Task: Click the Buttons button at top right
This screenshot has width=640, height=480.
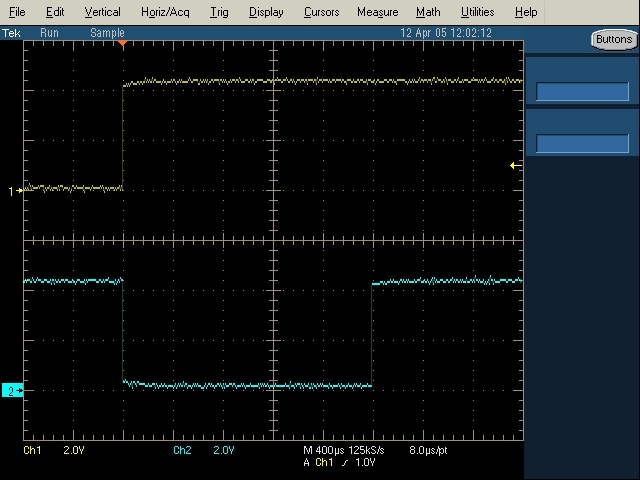Action: (611, 40)
